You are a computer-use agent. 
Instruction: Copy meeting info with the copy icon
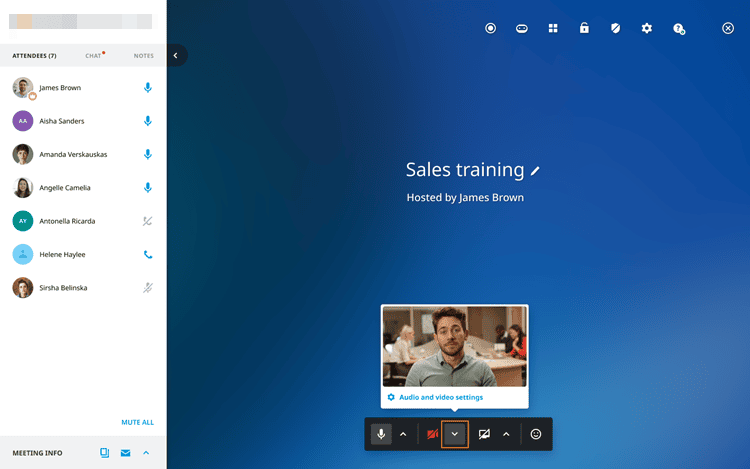click(x=104, y=453)
